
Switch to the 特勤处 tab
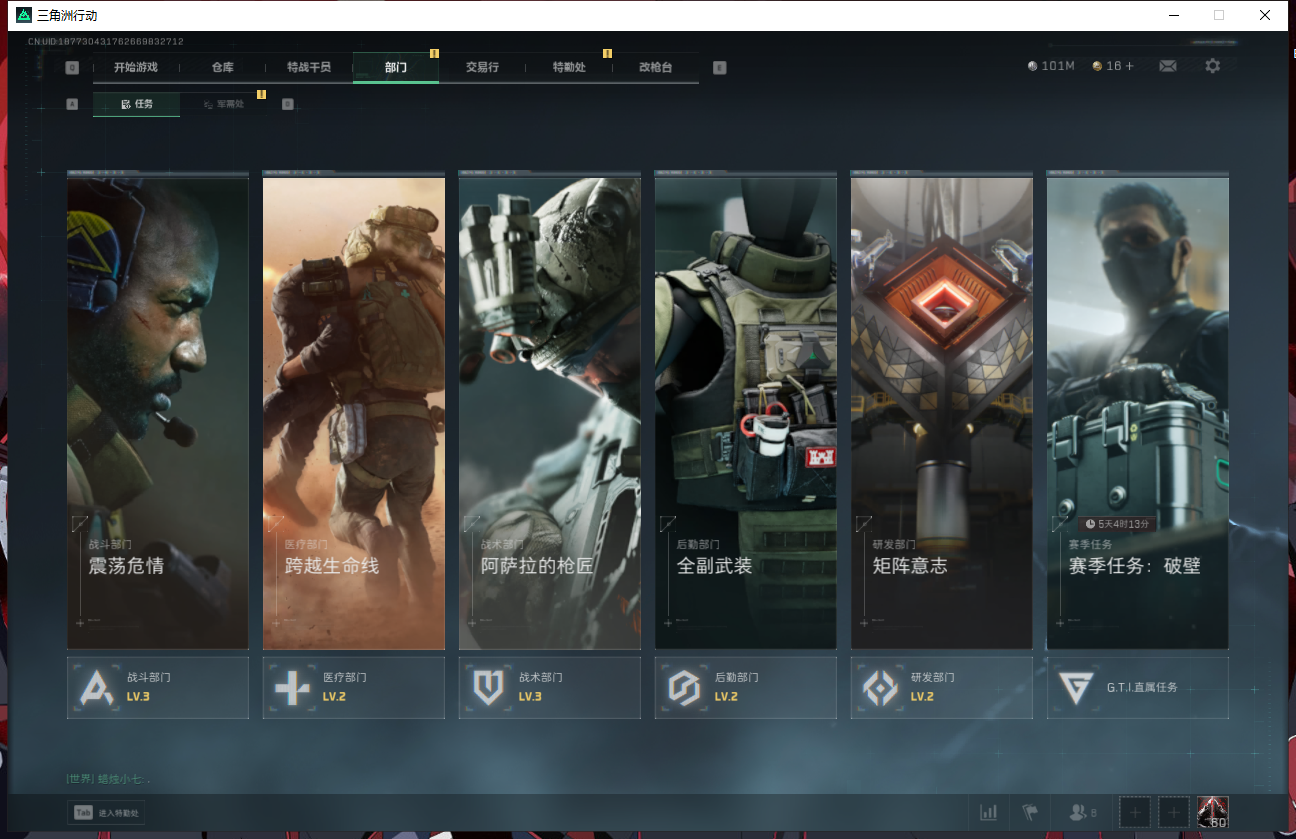pos(568,67)
